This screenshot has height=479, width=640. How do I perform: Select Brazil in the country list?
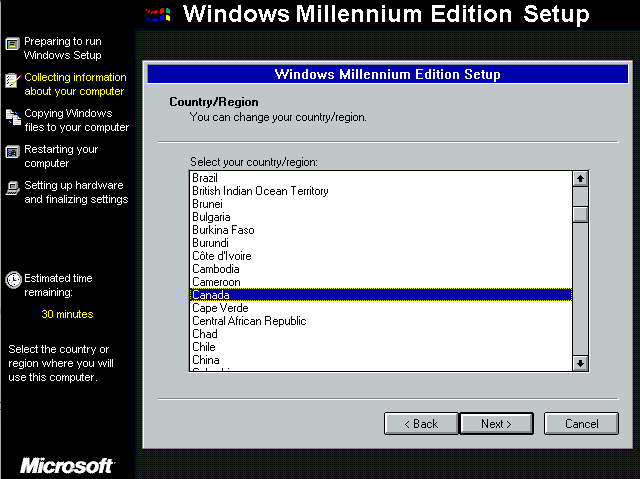[x=205, y=178]
